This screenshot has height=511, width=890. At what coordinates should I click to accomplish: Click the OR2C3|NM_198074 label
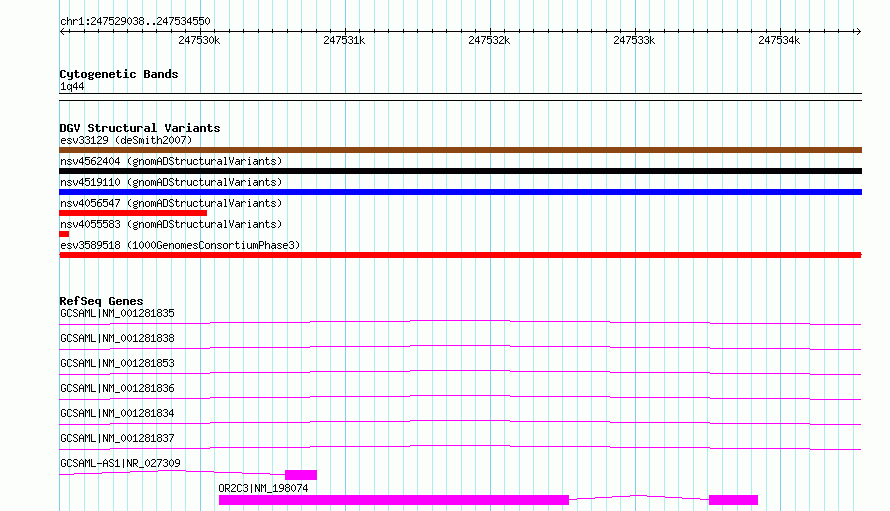click(x=263, y=488)
